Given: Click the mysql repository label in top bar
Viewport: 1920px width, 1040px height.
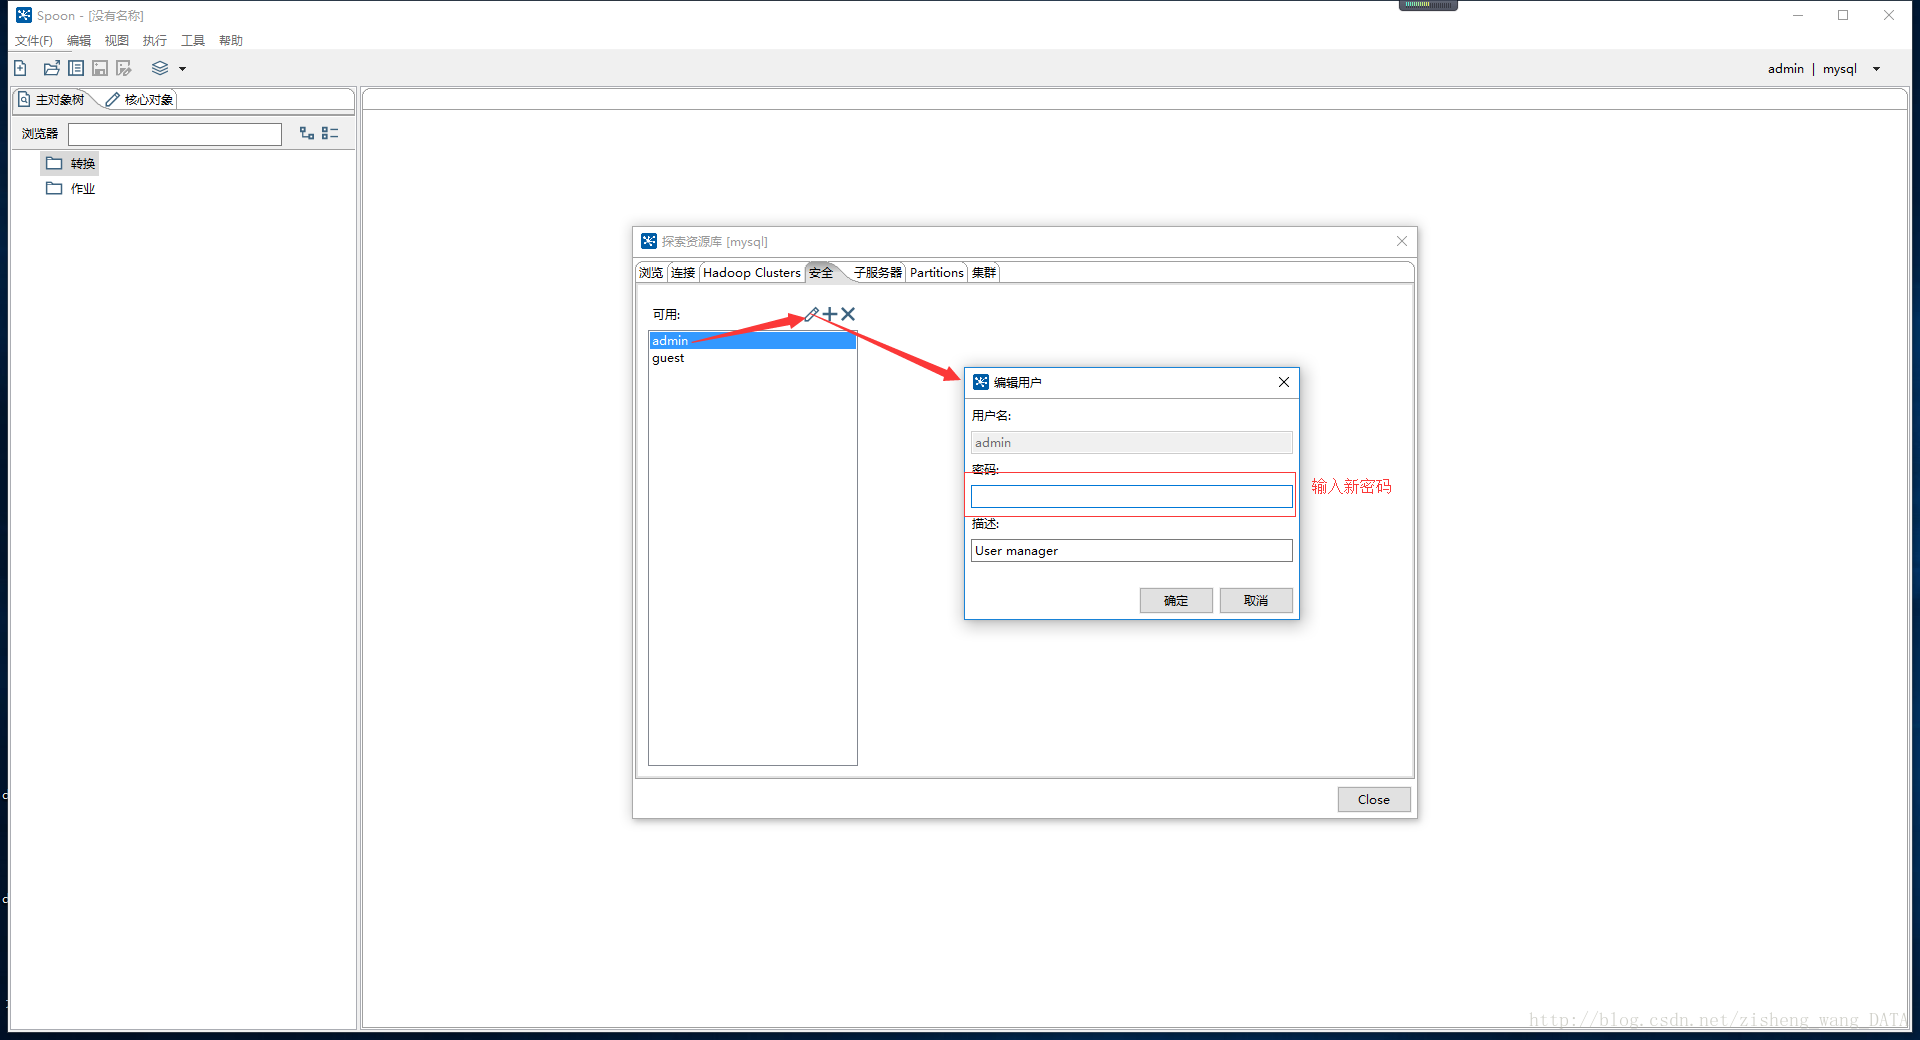Looking at the screenshot, I should (x=1840, y=69).
